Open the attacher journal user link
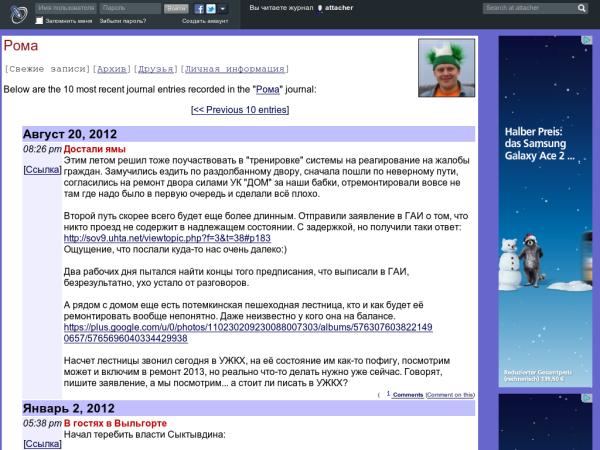This screenshot has width=600, height=450. click(x=339, y=8)
